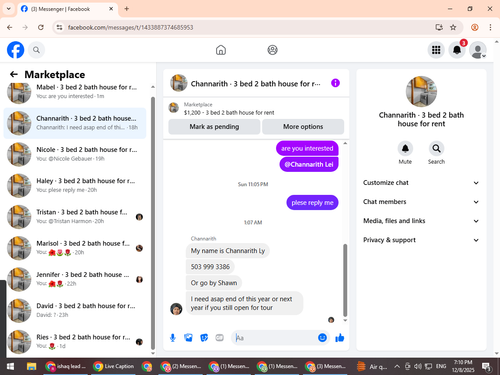
Task: Switch to Live Caption taskbar window
Action: pyautogui.click(x=113, y=367)
